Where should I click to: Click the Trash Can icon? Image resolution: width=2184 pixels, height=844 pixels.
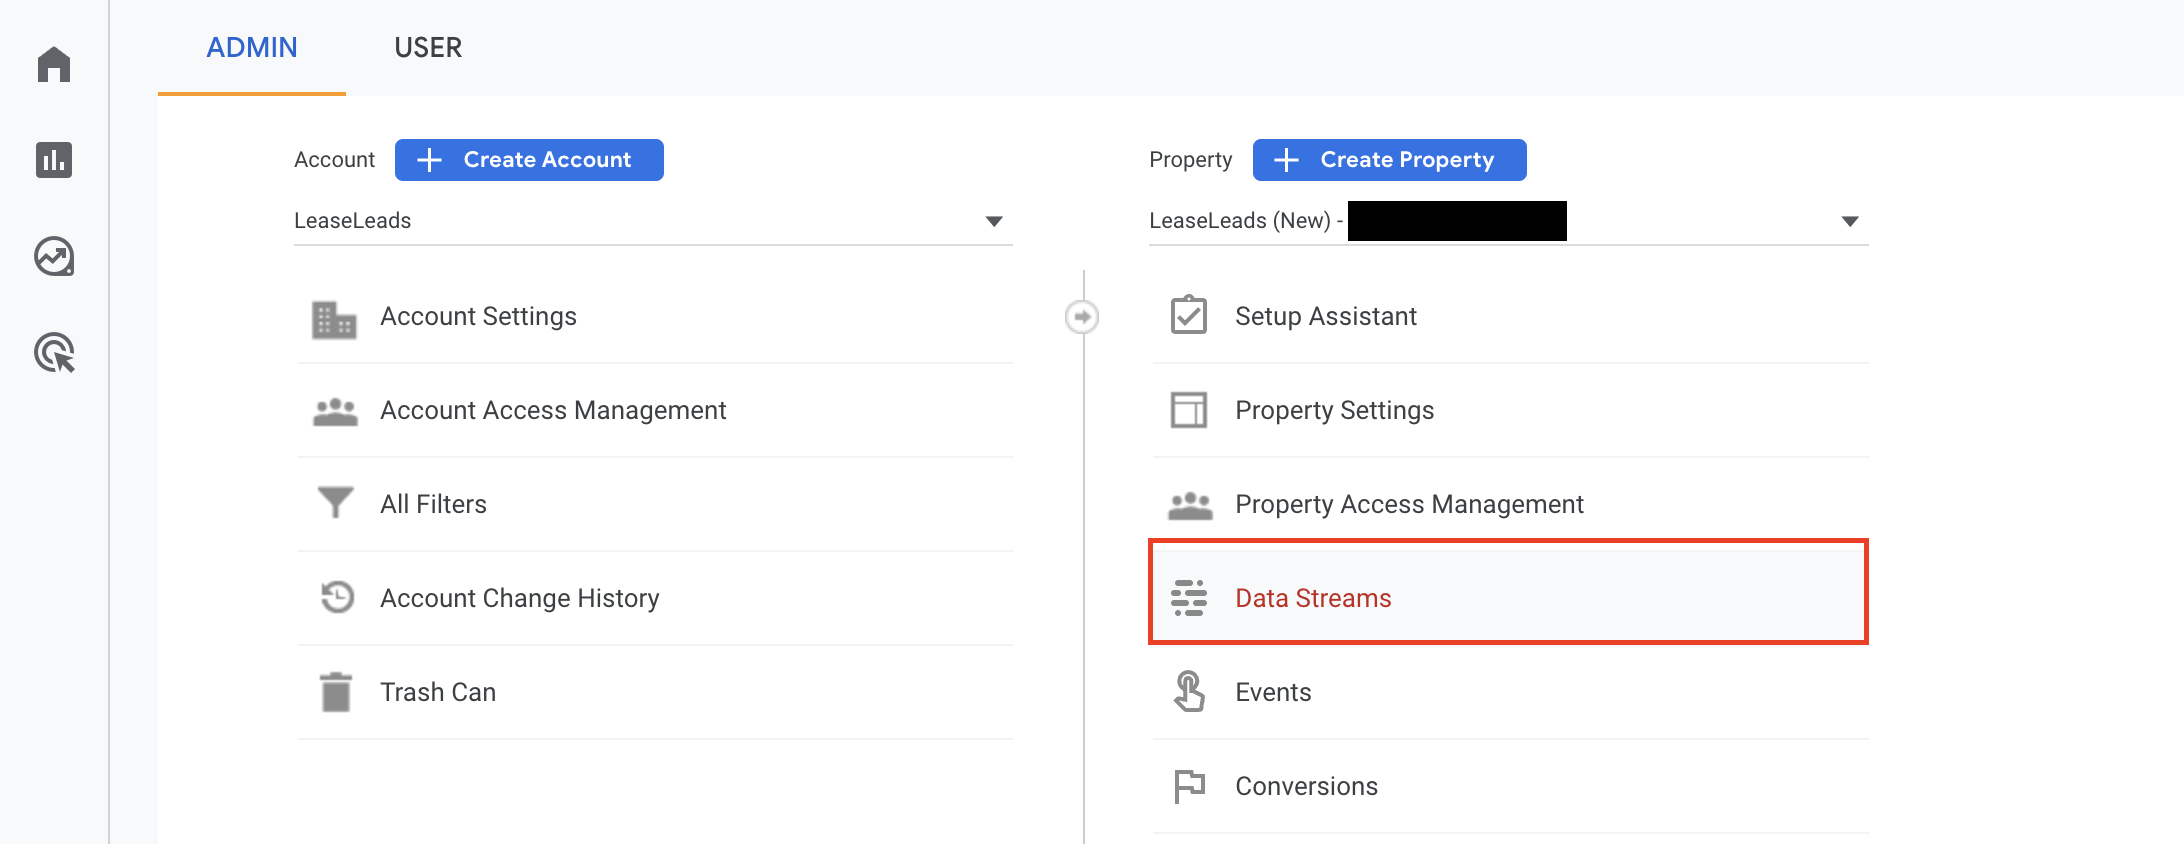336,692
